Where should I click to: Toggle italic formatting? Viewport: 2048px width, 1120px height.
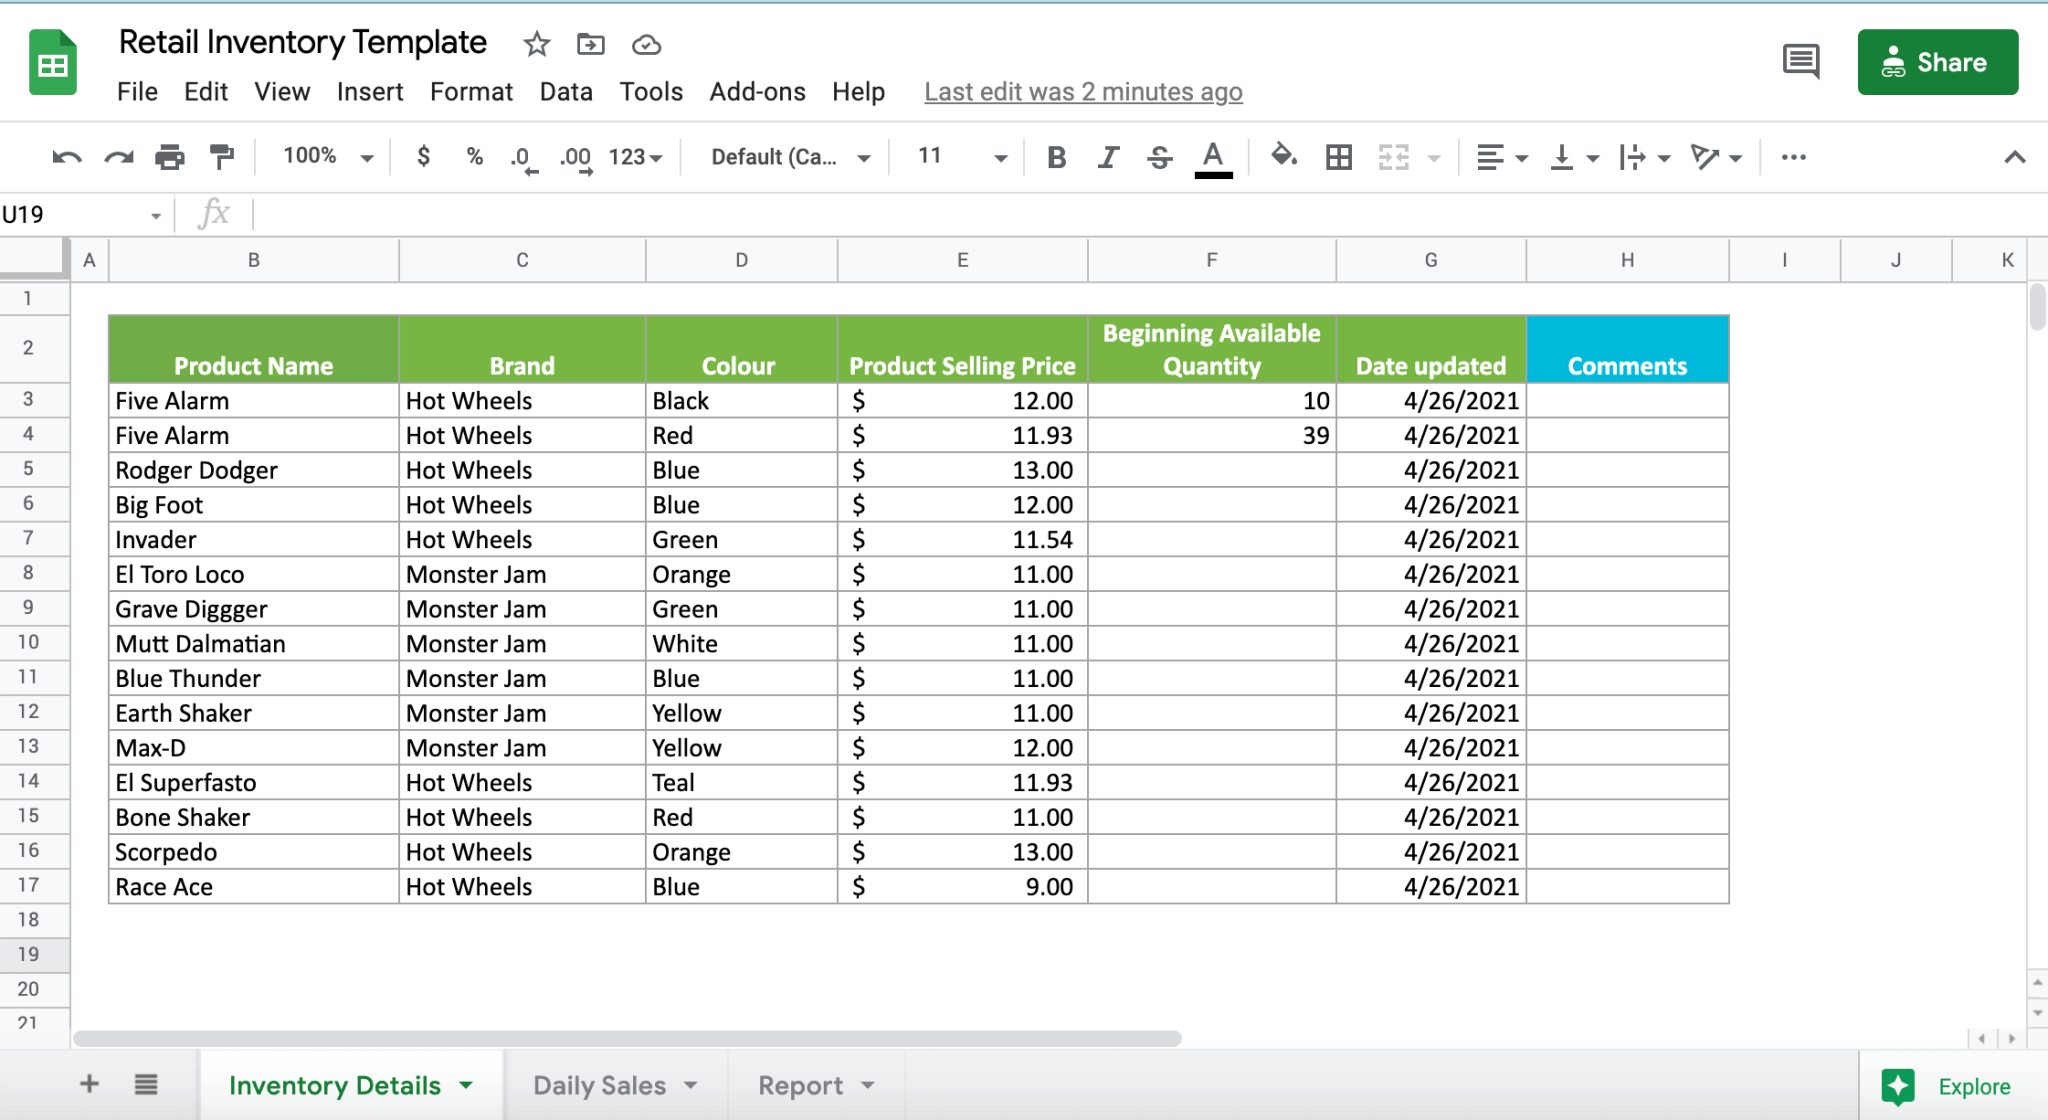(1107, 156)
